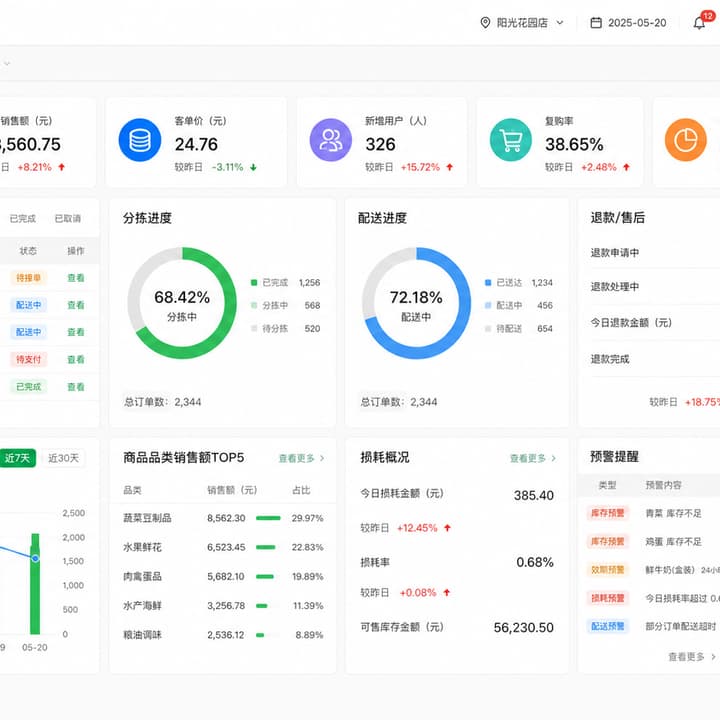Click the 占比 column header

[301, 490]
